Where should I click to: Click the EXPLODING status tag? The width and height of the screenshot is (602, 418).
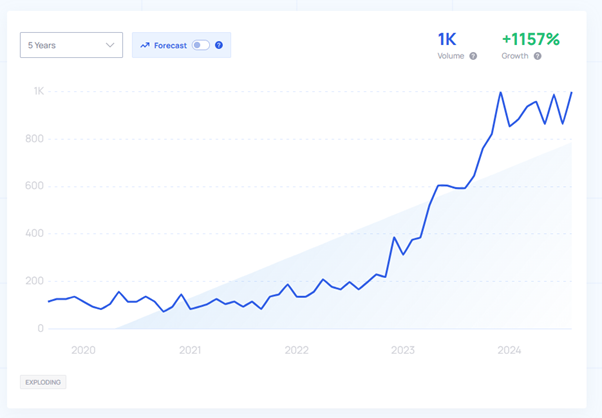[x=43, y=382]
